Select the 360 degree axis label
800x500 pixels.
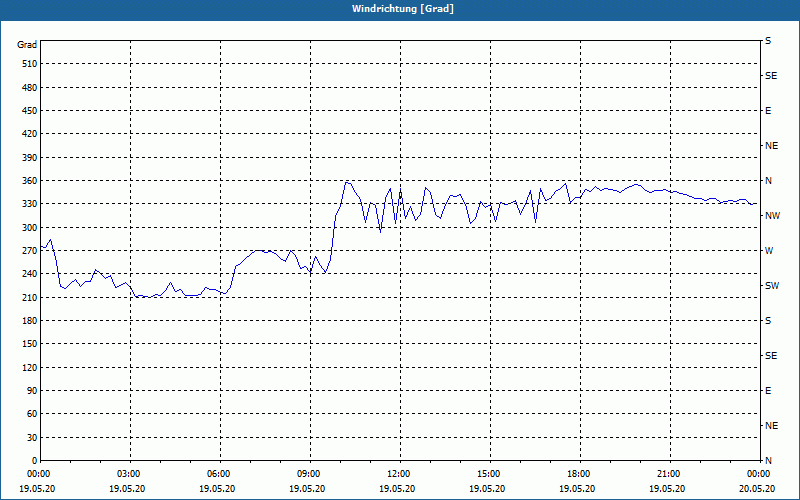coord(30,181)
